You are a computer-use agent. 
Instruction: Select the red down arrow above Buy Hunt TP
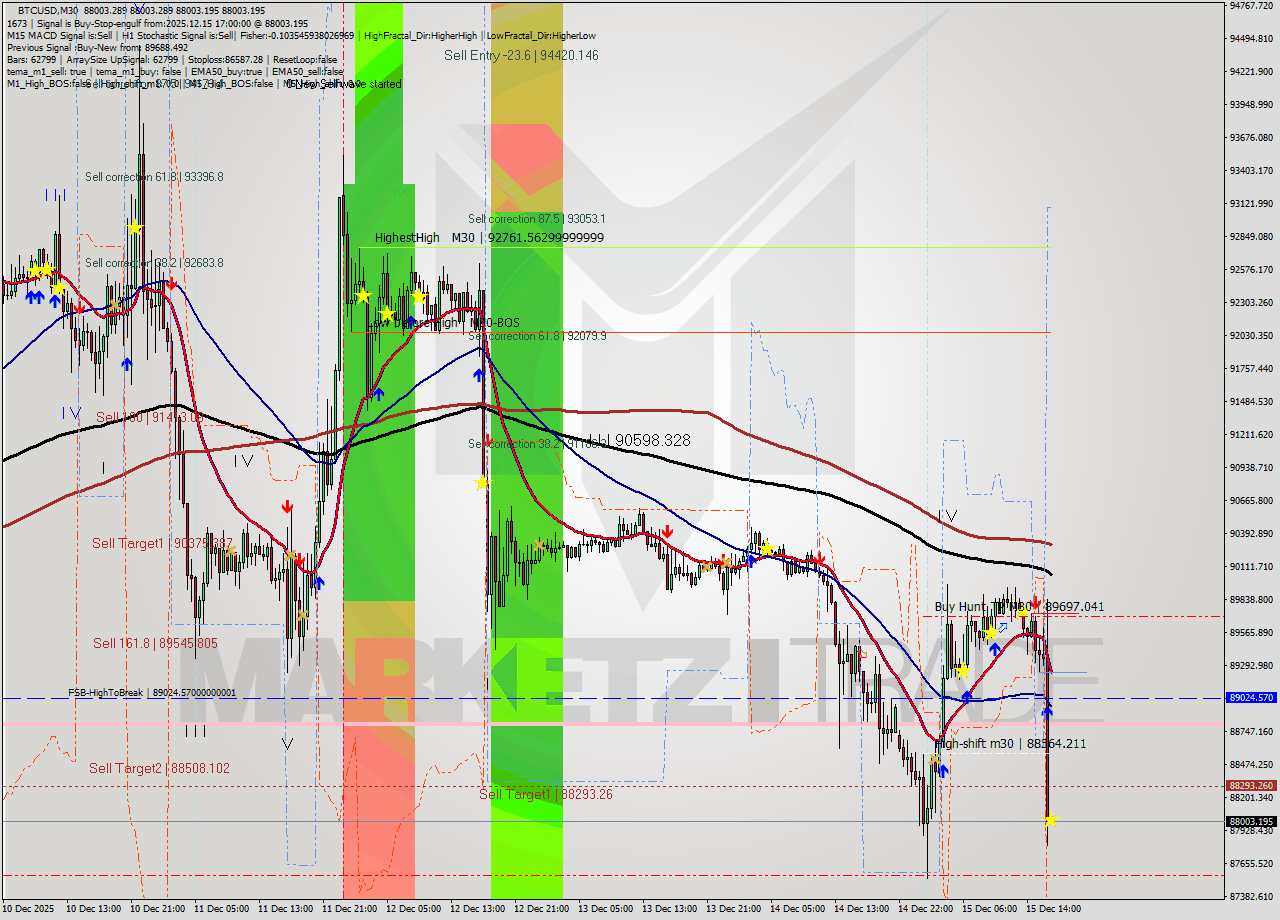coord(1035,603)
